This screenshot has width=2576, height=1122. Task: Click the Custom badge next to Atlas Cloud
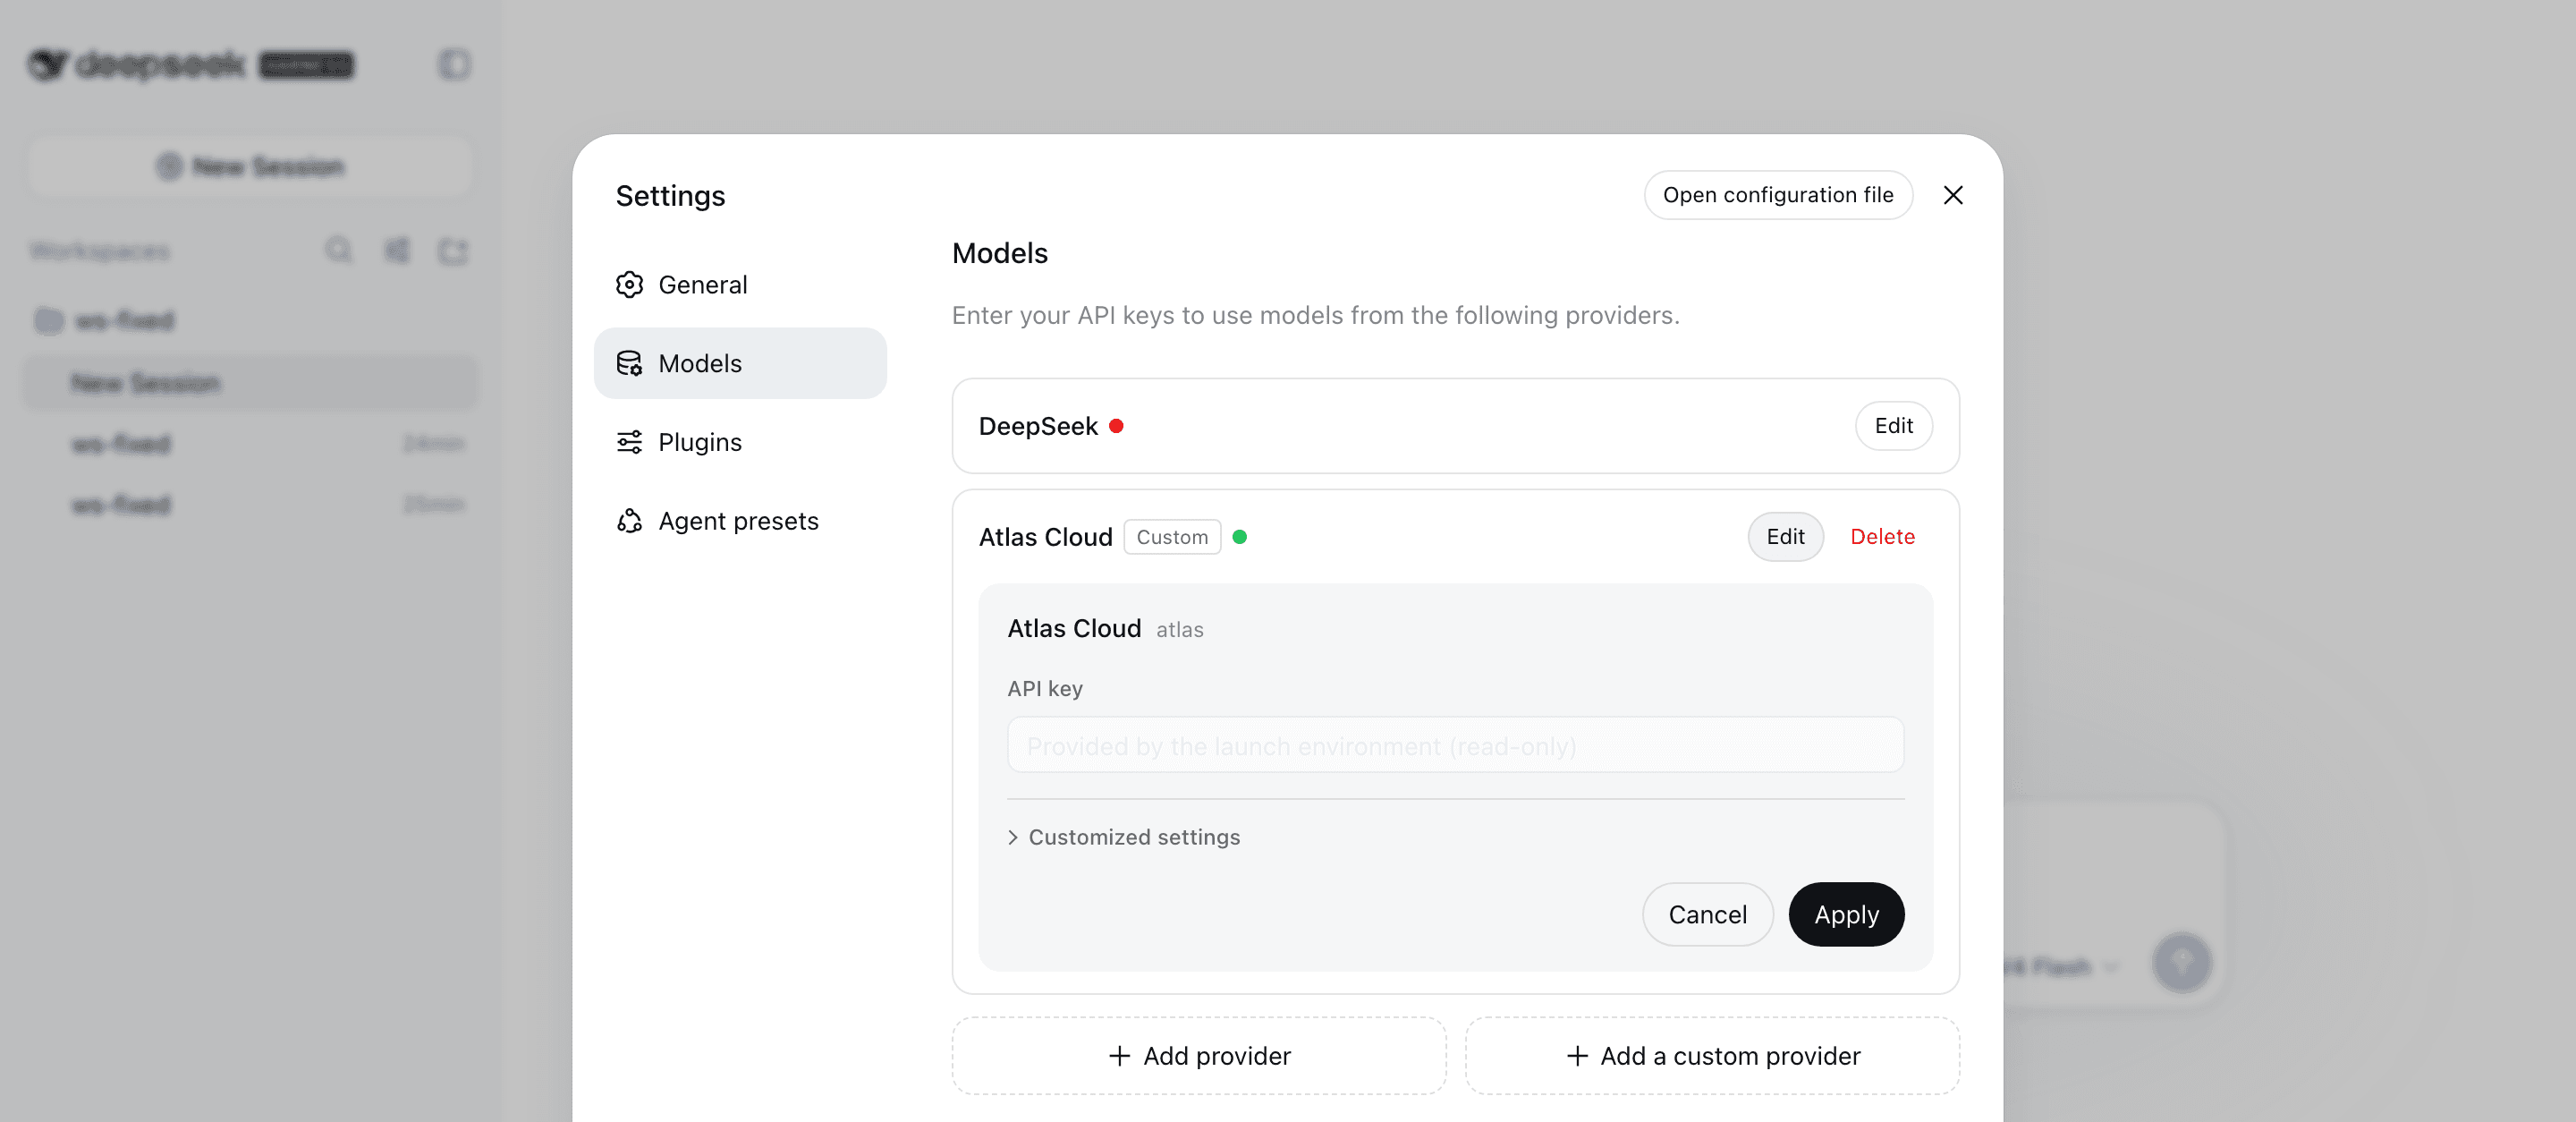point(1172,537)
